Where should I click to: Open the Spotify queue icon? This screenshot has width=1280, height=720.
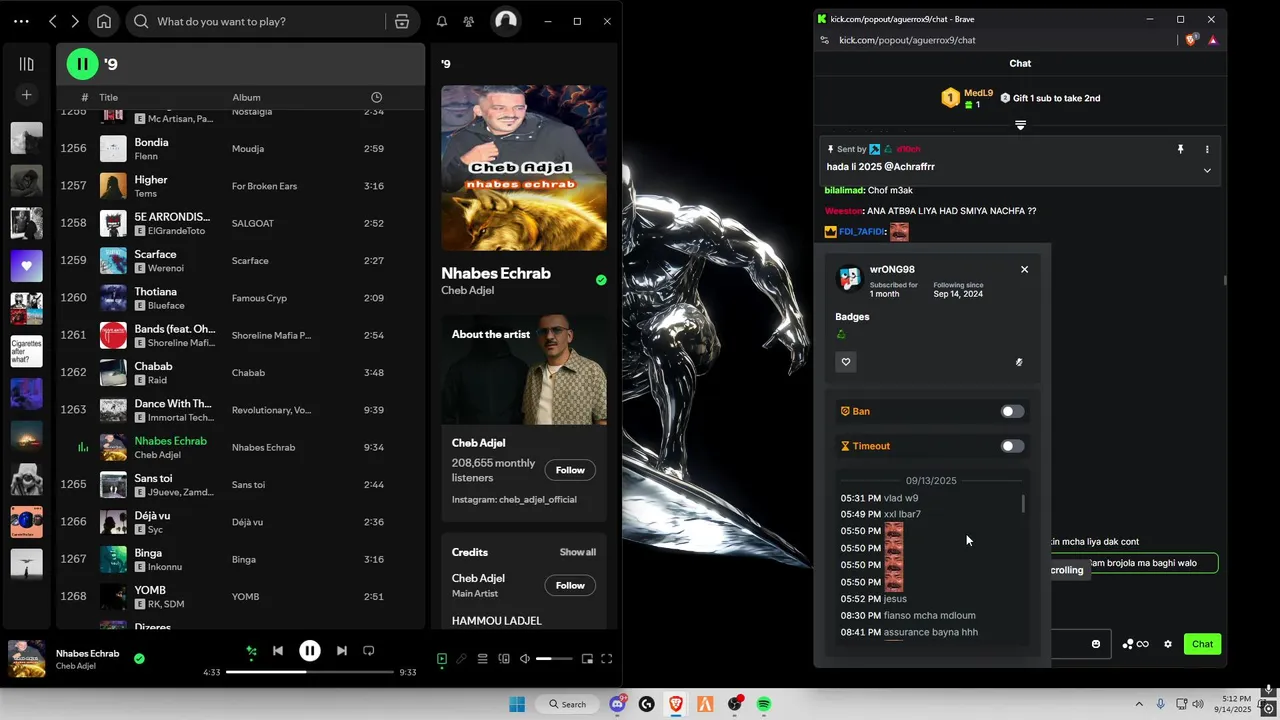tap(482, 659)
